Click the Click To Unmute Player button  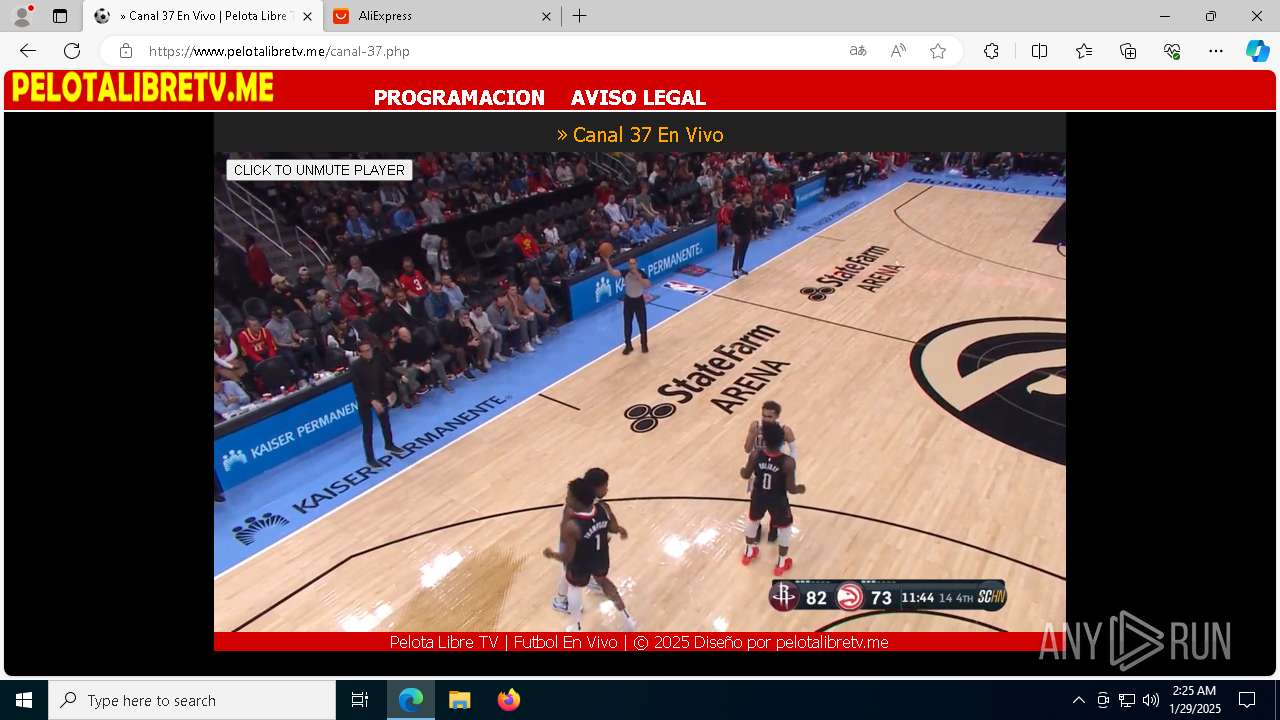coord(319,170)
